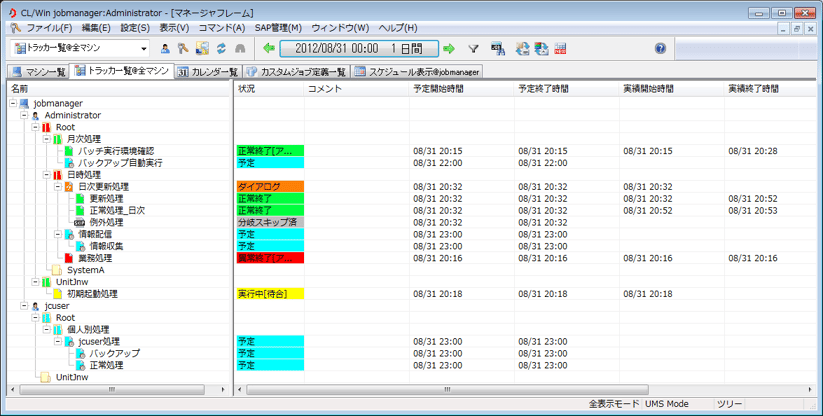Image resolution: width=823 pixels, height=416 pixels.
Task: Collapse the jobmanager root node
Action: click(x=13, y=103)
